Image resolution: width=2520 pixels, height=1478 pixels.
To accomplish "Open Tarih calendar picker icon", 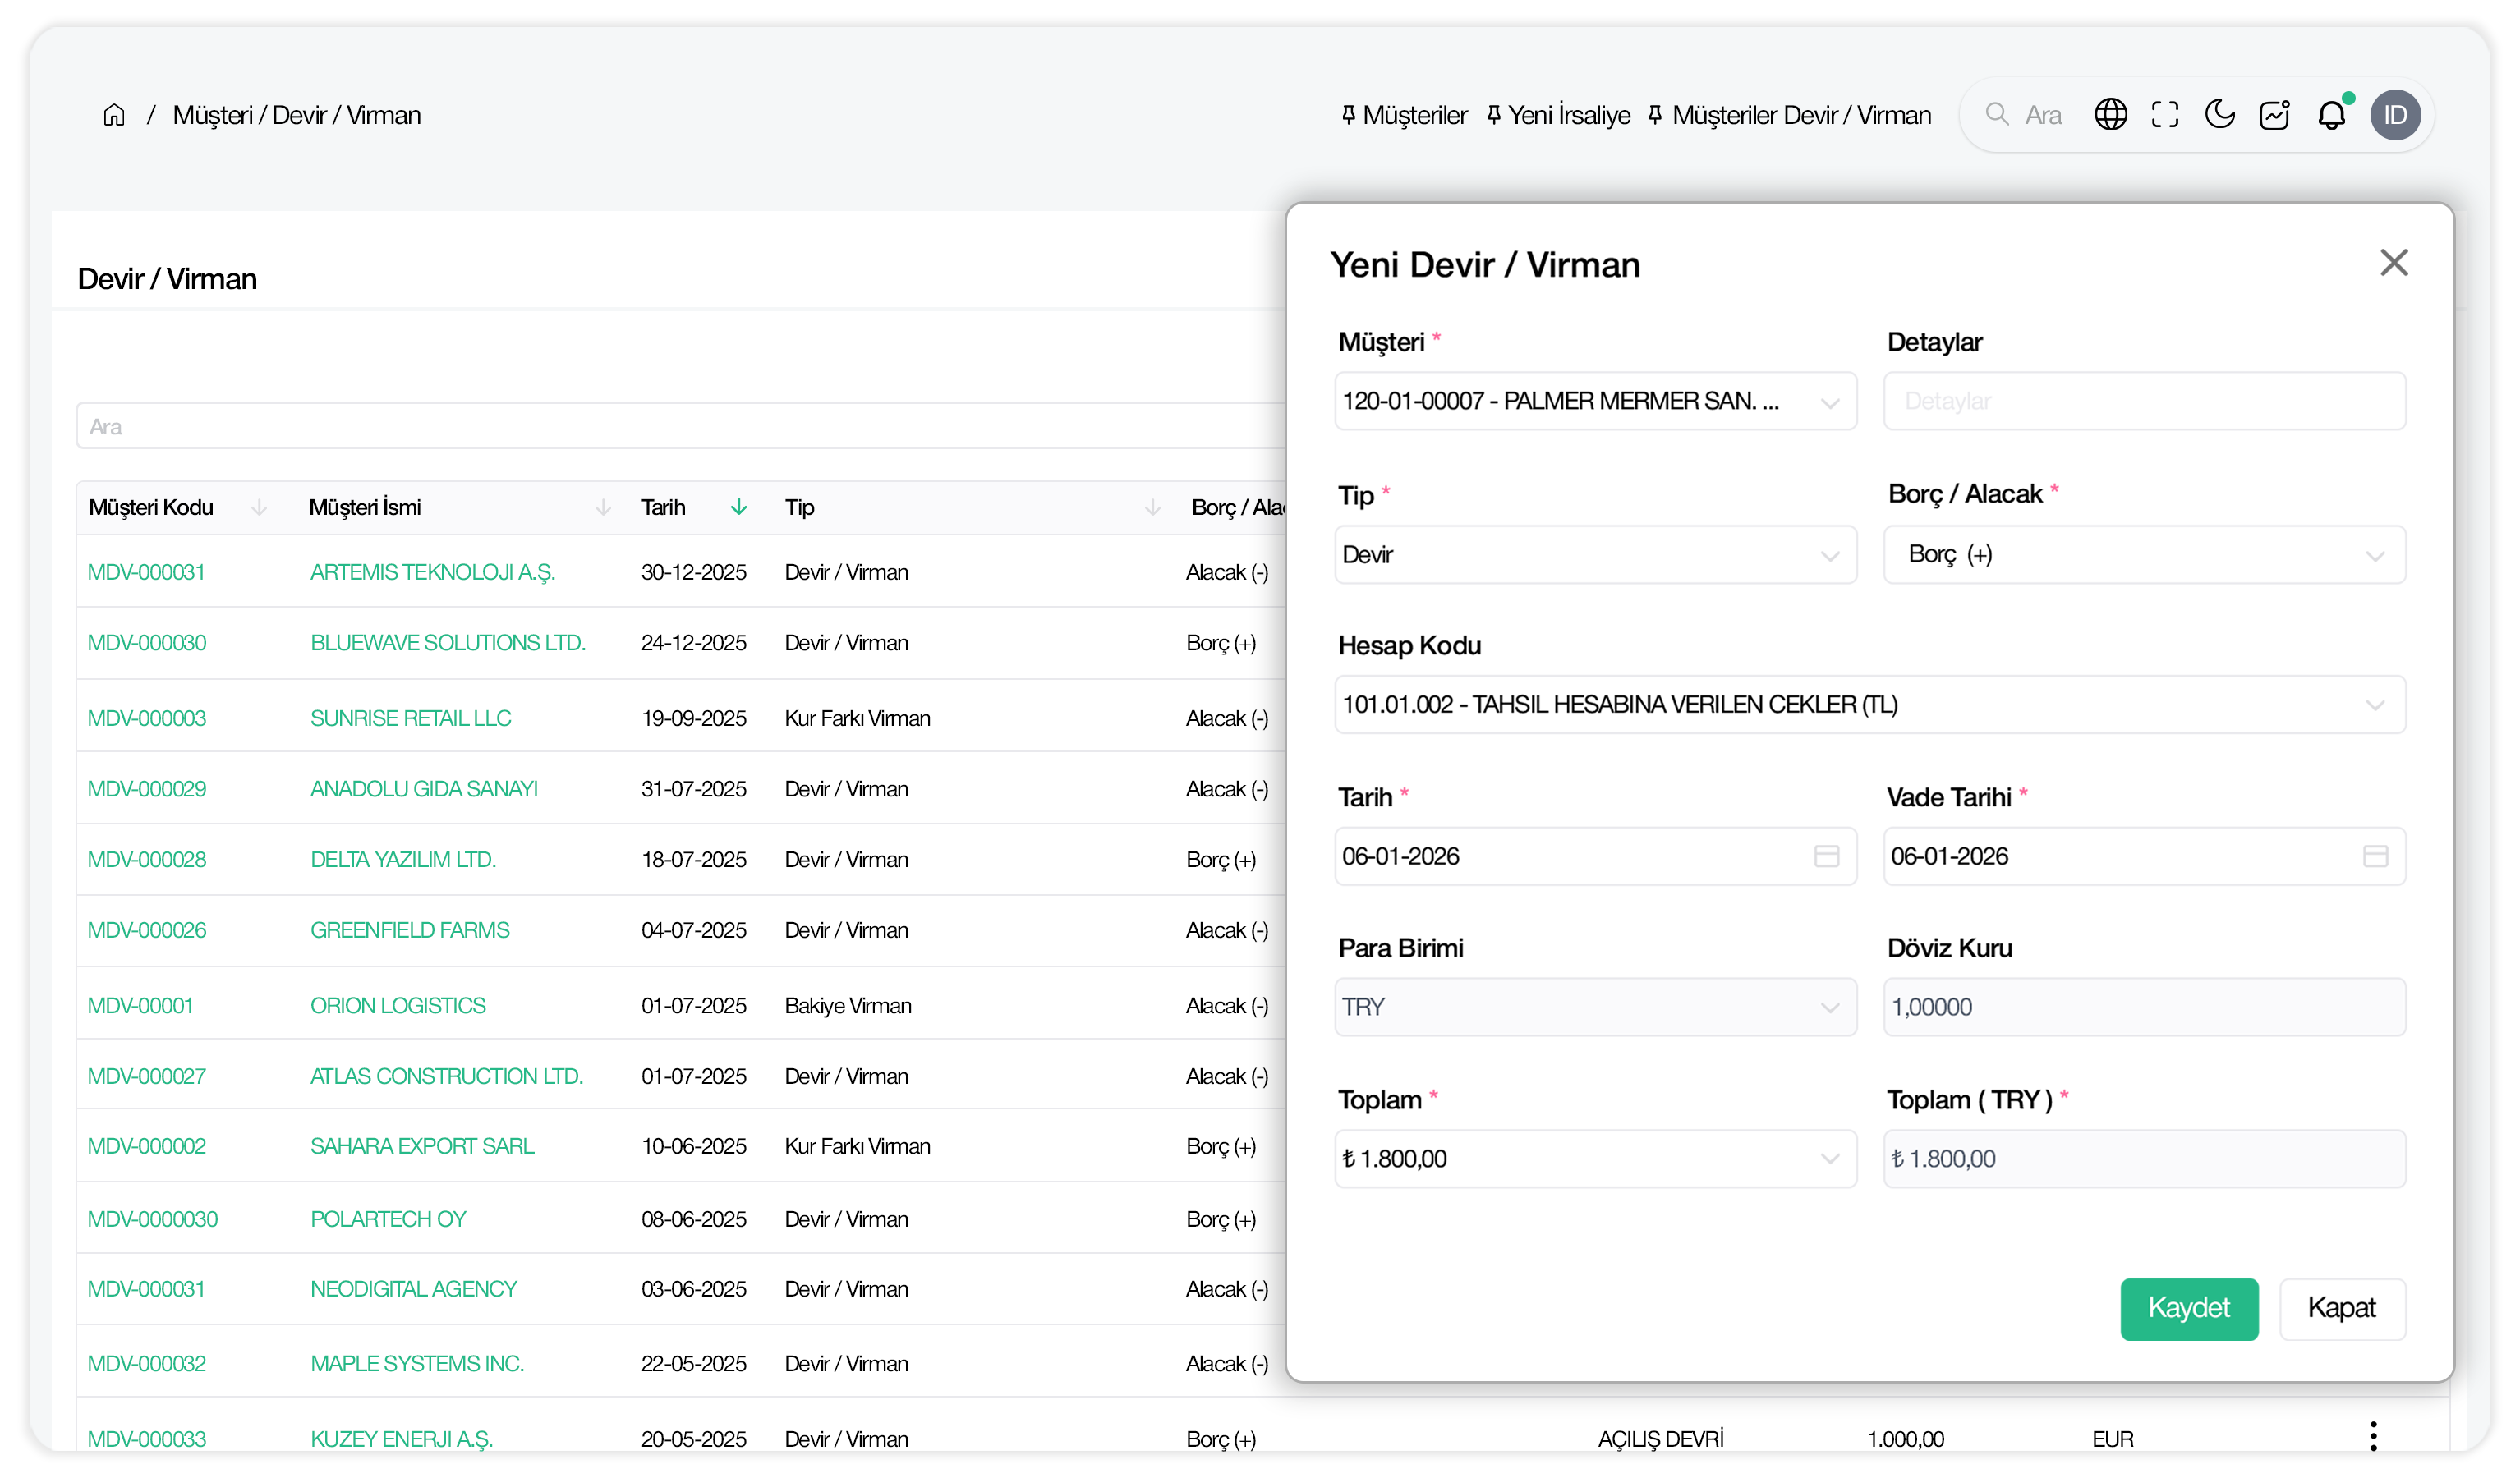I will (1826, 856).
